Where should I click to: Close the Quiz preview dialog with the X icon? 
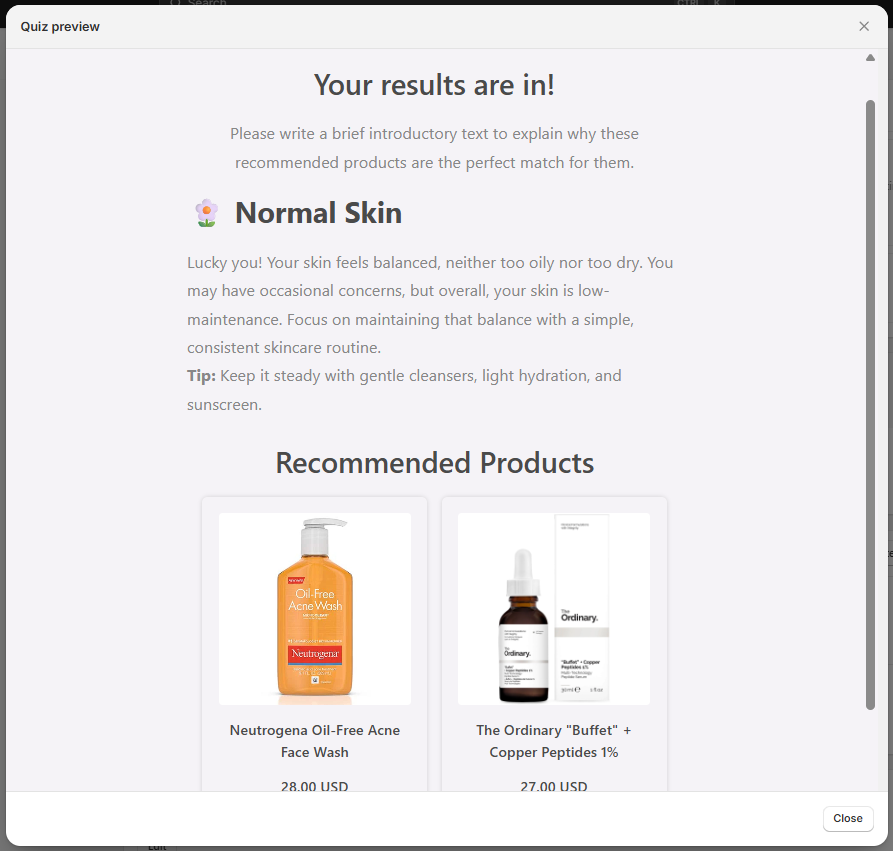tap(863, 26)
